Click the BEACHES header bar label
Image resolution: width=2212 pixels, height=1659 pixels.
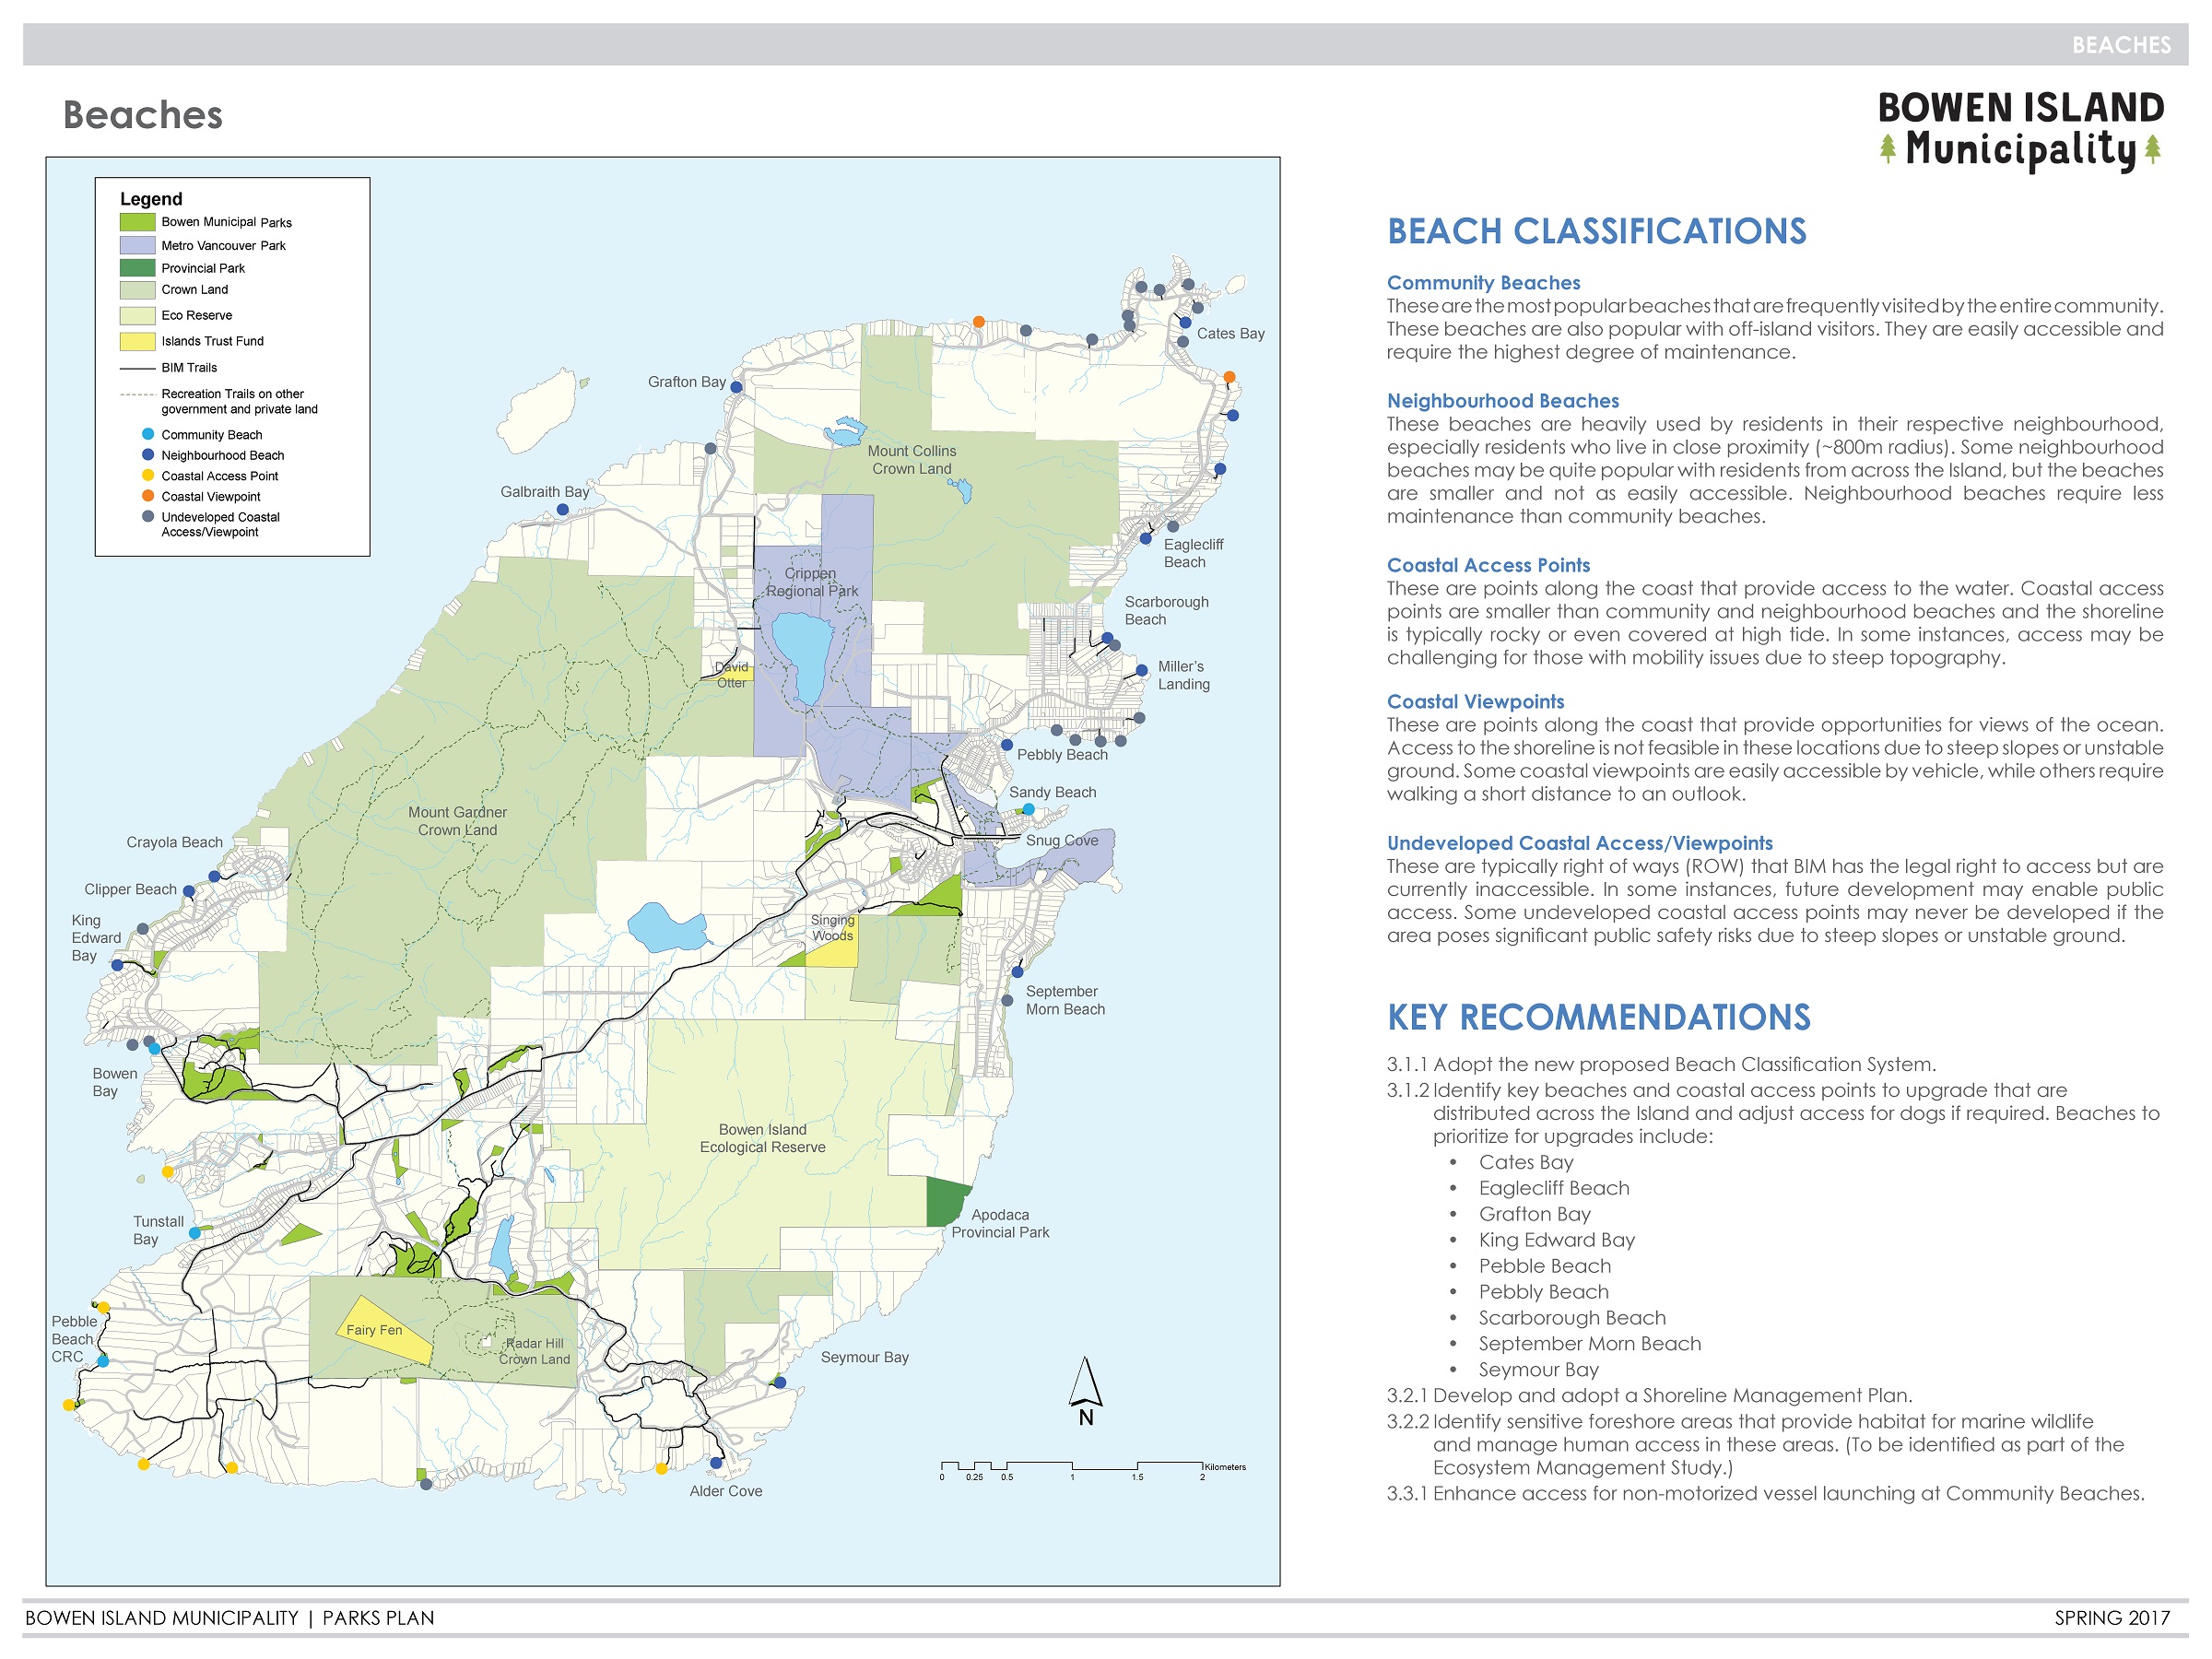[x=2121, y=45]
